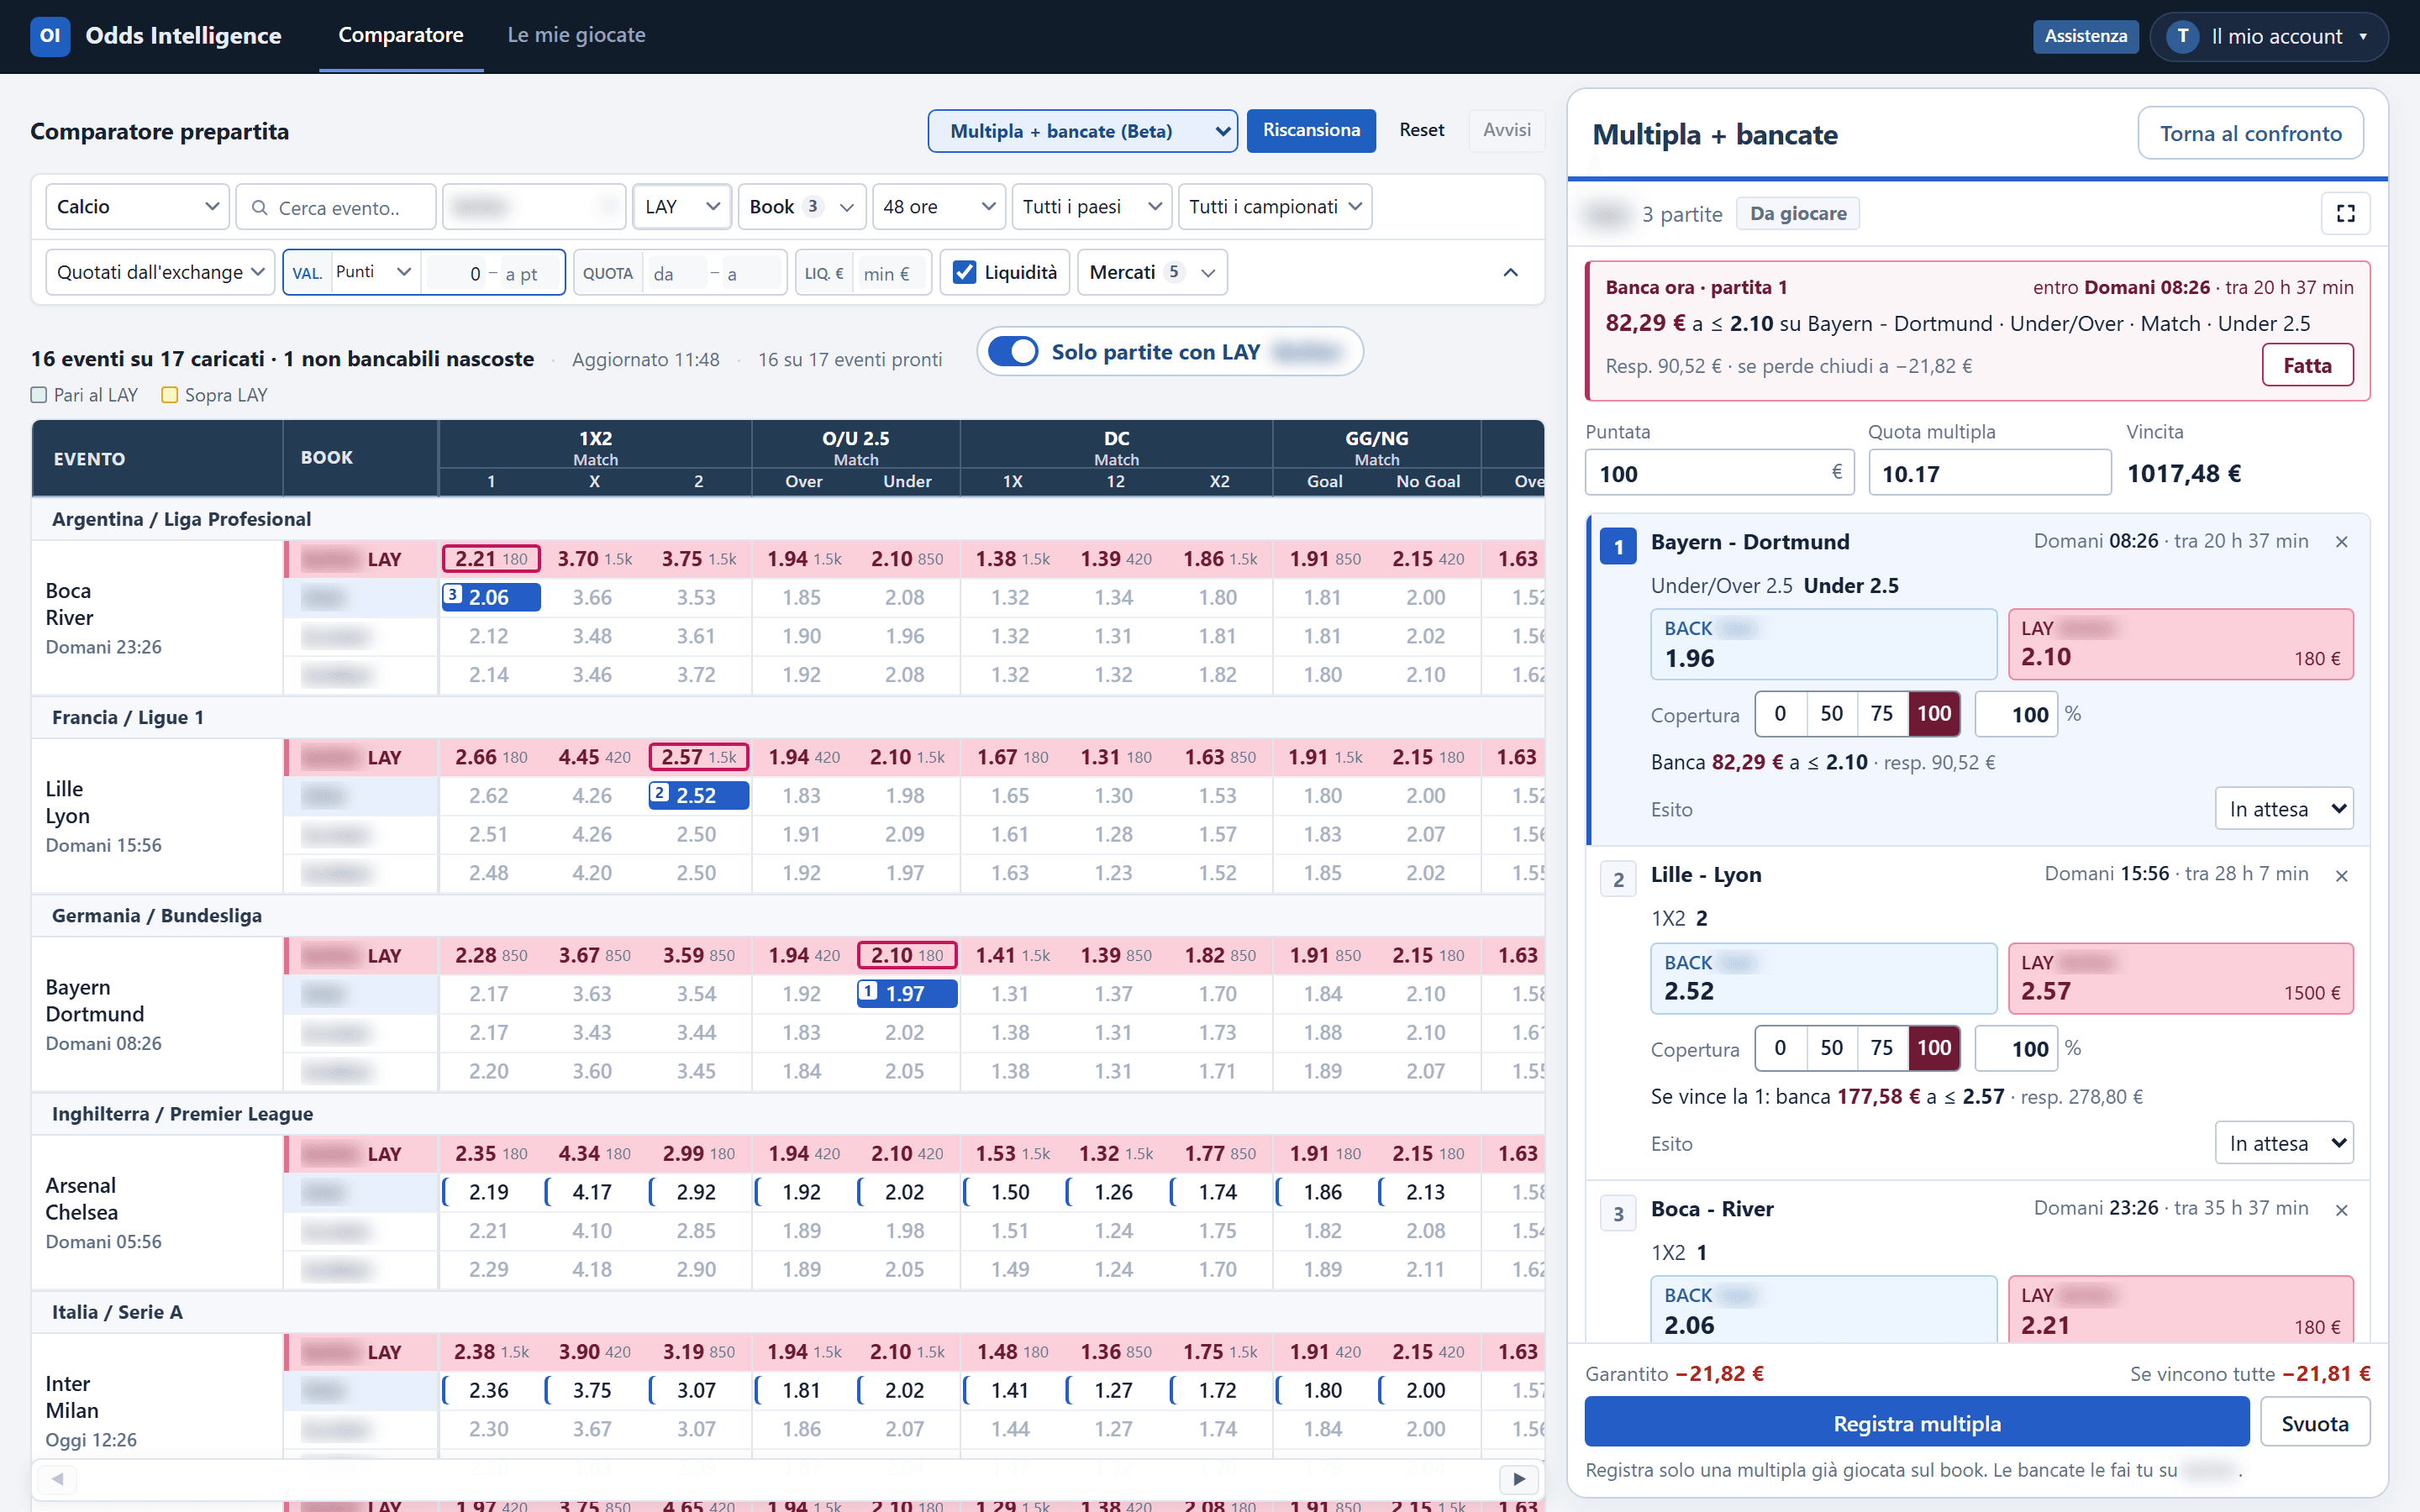The height and width of the screenshot is (1512, 2420).
Task: Mark Banca ora partita 1 as Fatta
Action: [x=2307, y=365]
